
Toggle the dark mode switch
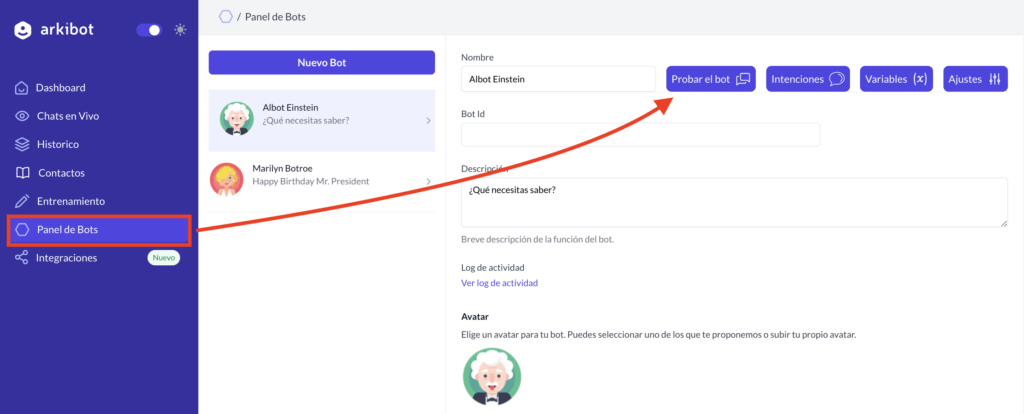[149, 30]
